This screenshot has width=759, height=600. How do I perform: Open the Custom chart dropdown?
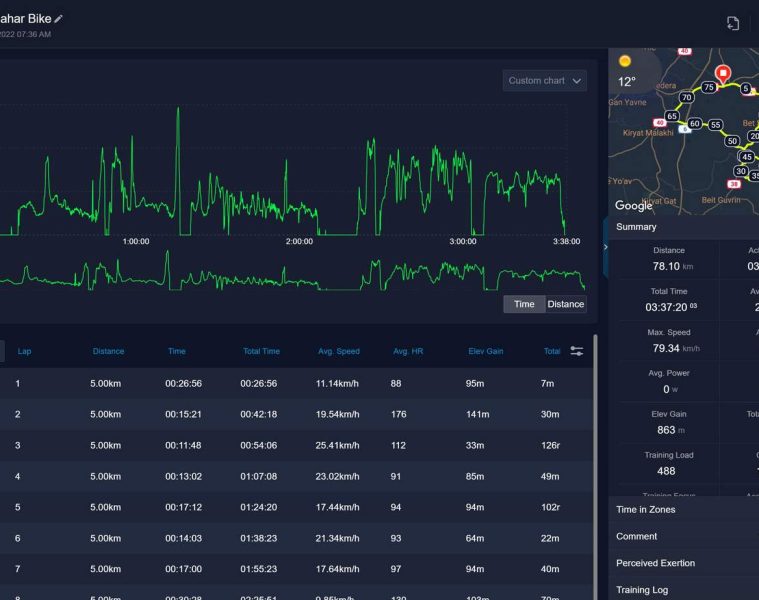point(545,81)
